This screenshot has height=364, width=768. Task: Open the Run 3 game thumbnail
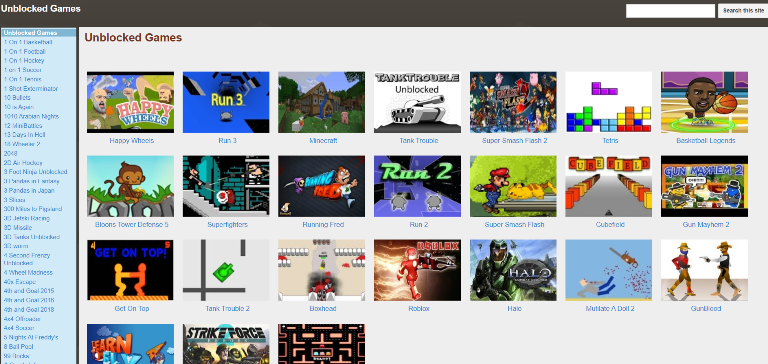[x=226, y=102]
